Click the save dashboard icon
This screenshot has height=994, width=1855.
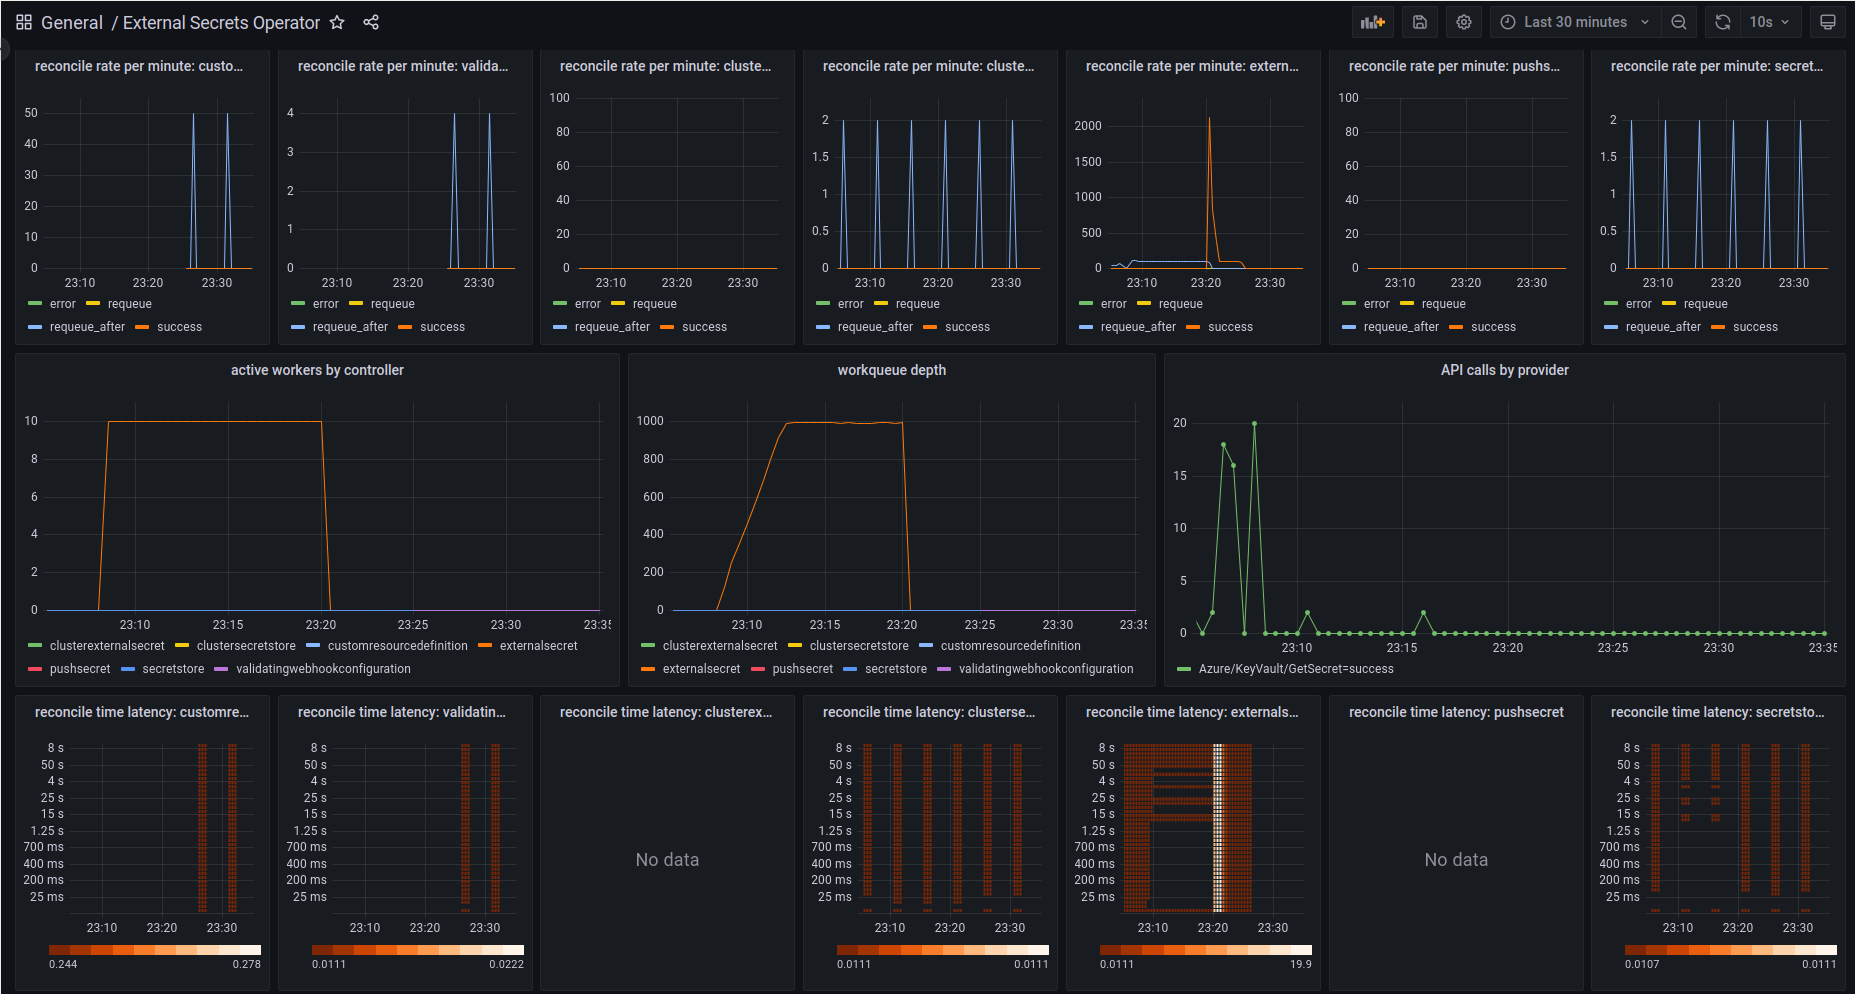(x=1419, y=21)
